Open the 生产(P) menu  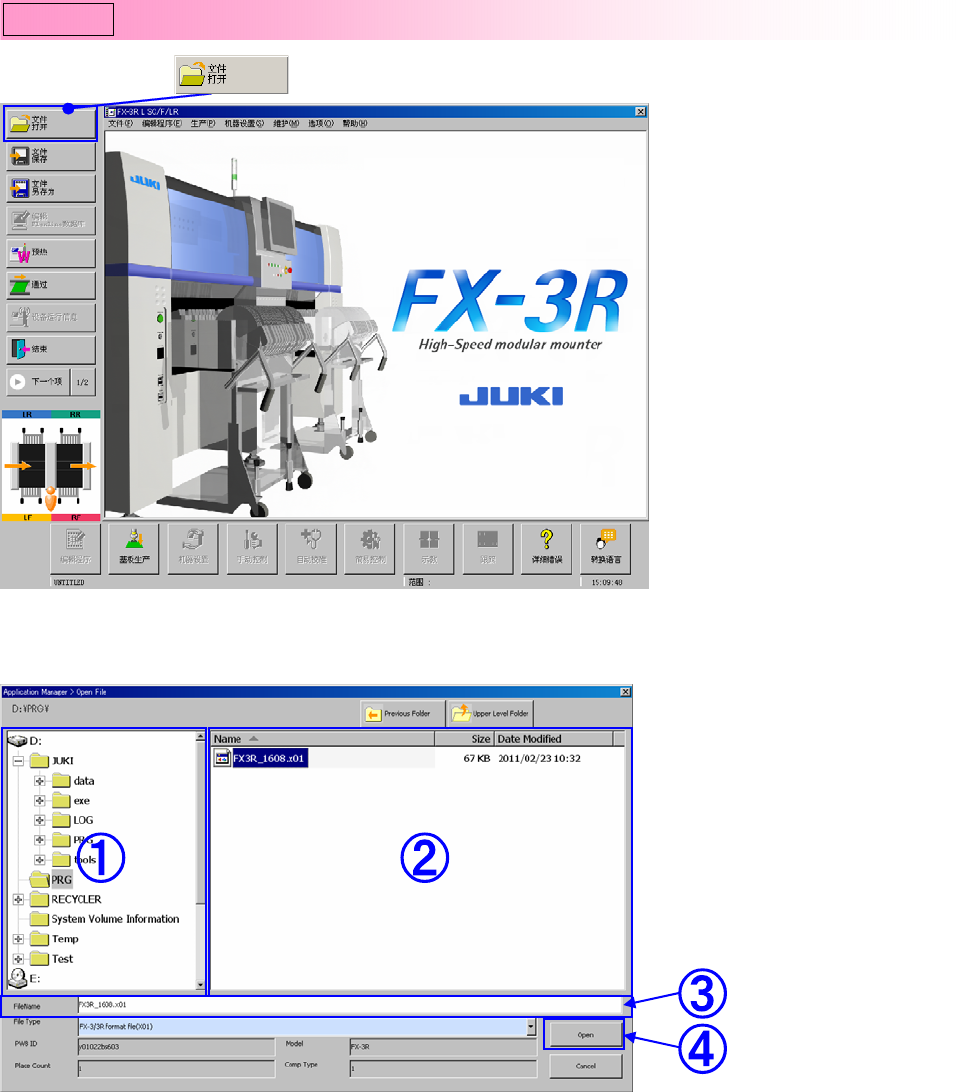click(x=203, y=123)
